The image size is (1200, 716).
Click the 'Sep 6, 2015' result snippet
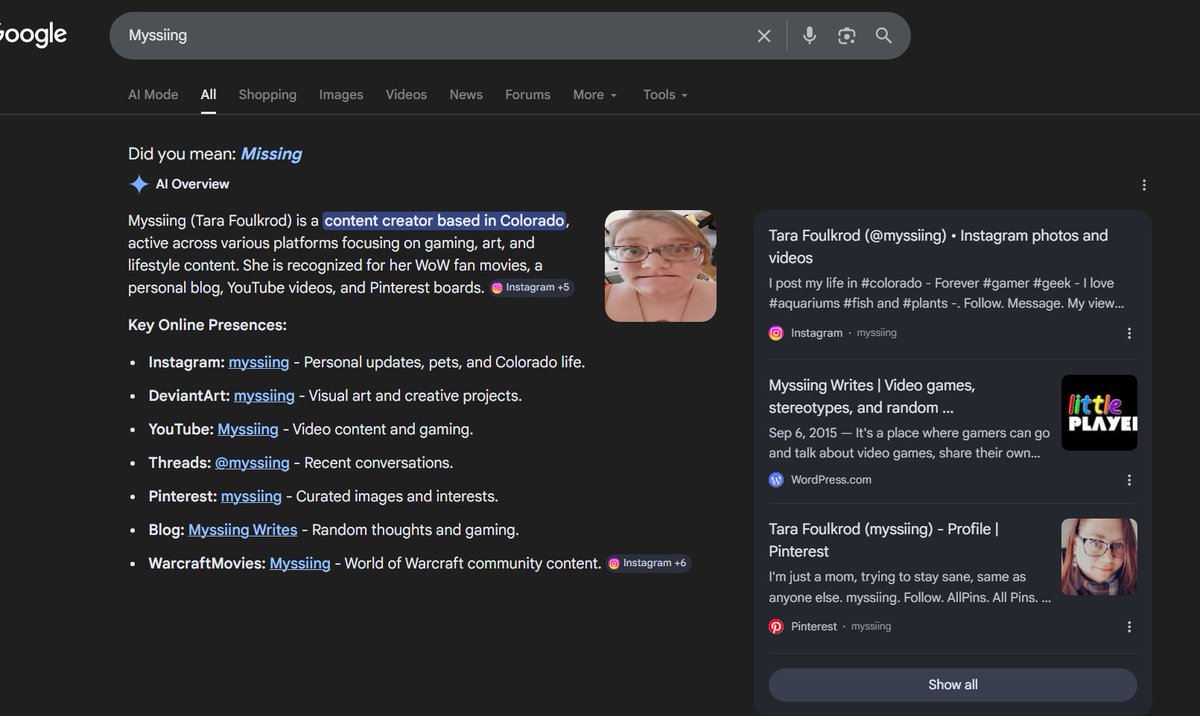(909, 444)
